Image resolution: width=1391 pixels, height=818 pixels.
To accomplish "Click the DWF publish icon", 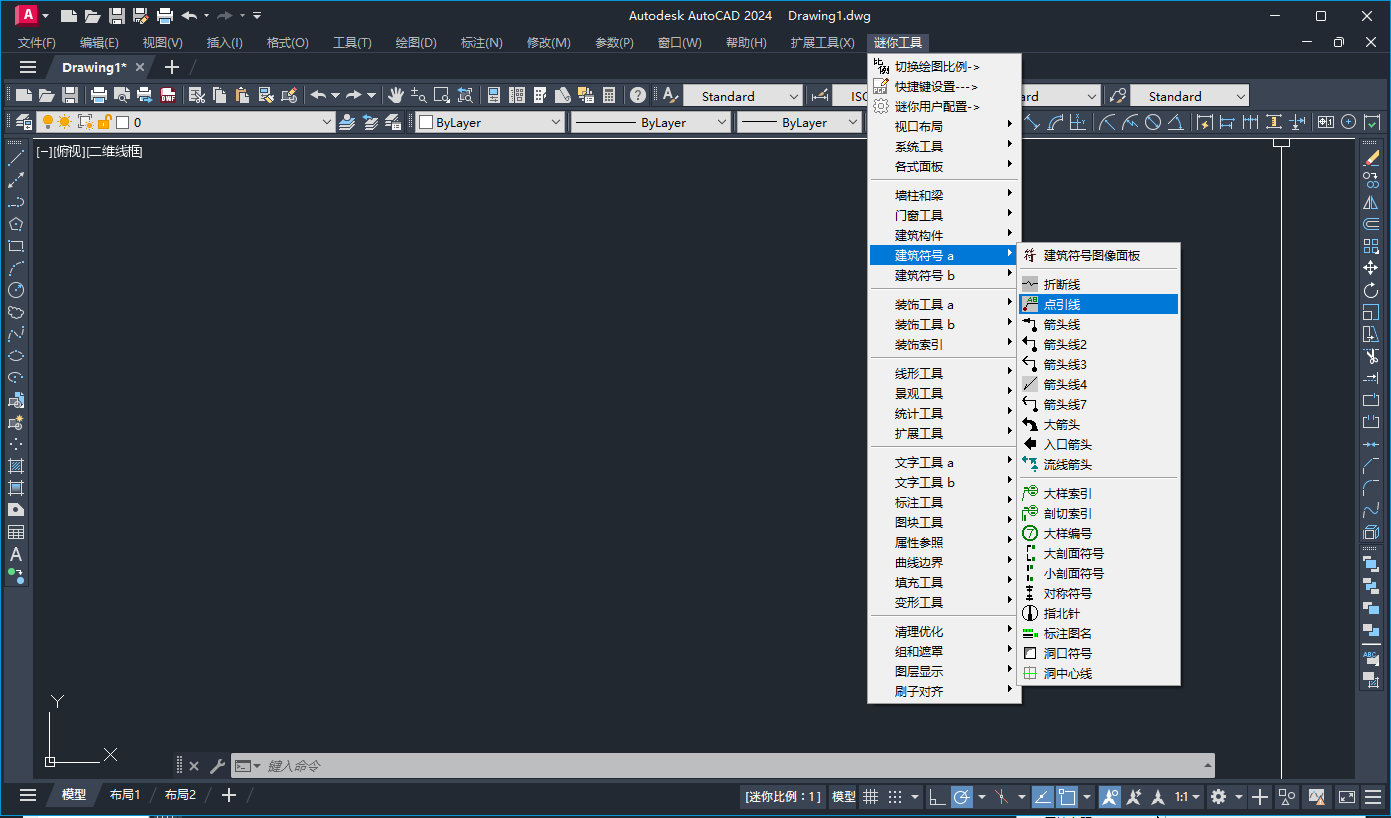I will click(x=168, y=96).
